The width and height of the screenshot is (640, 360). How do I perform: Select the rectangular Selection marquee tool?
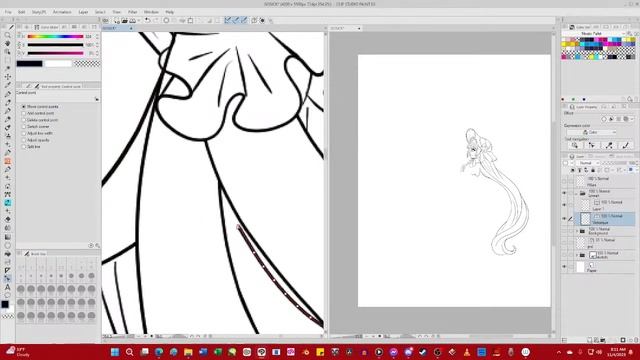(x=8, y=60)
